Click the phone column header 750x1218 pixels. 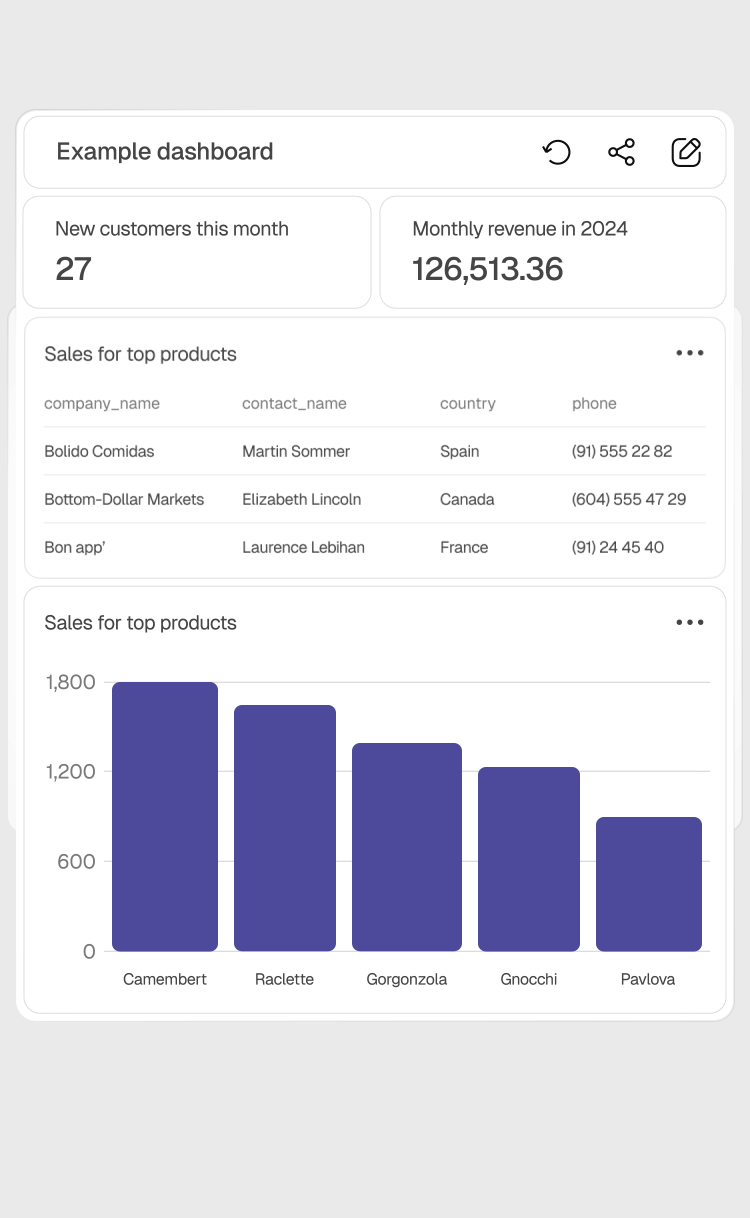pos(594,404)
